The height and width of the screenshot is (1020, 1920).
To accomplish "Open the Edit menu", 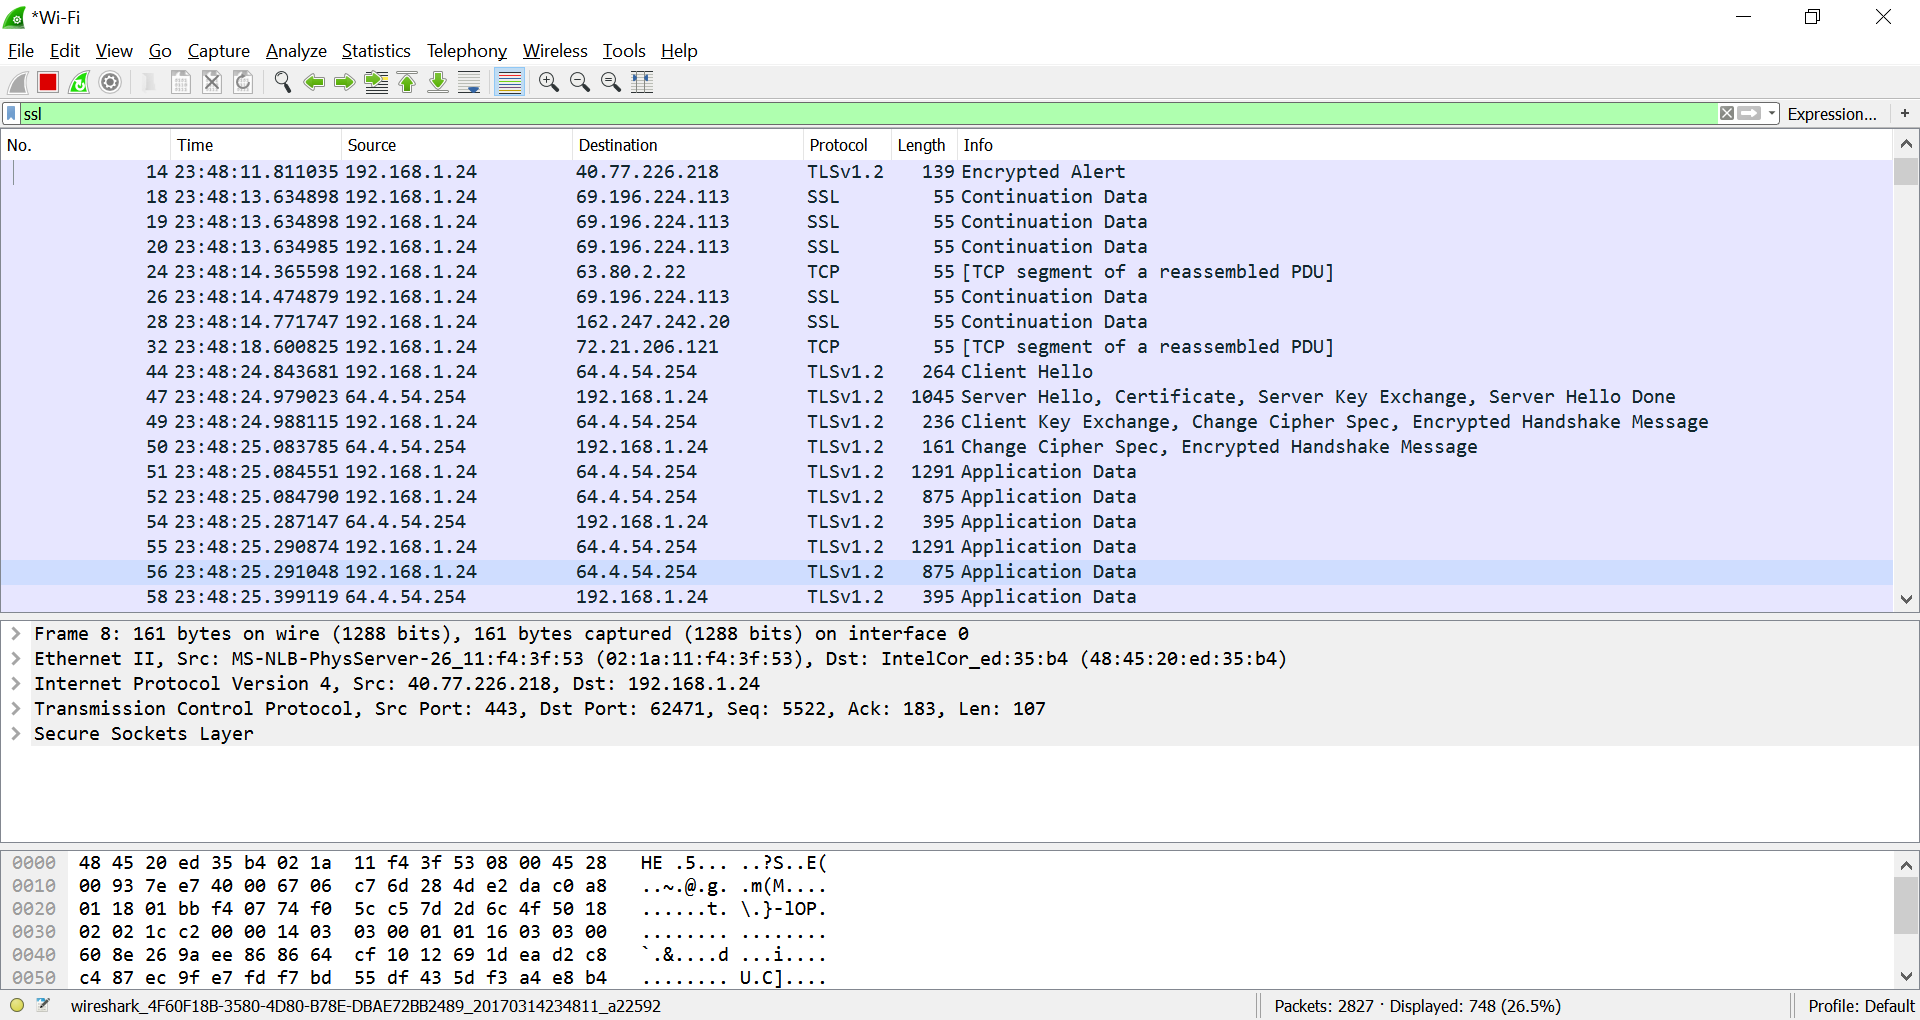I will 65,51.
